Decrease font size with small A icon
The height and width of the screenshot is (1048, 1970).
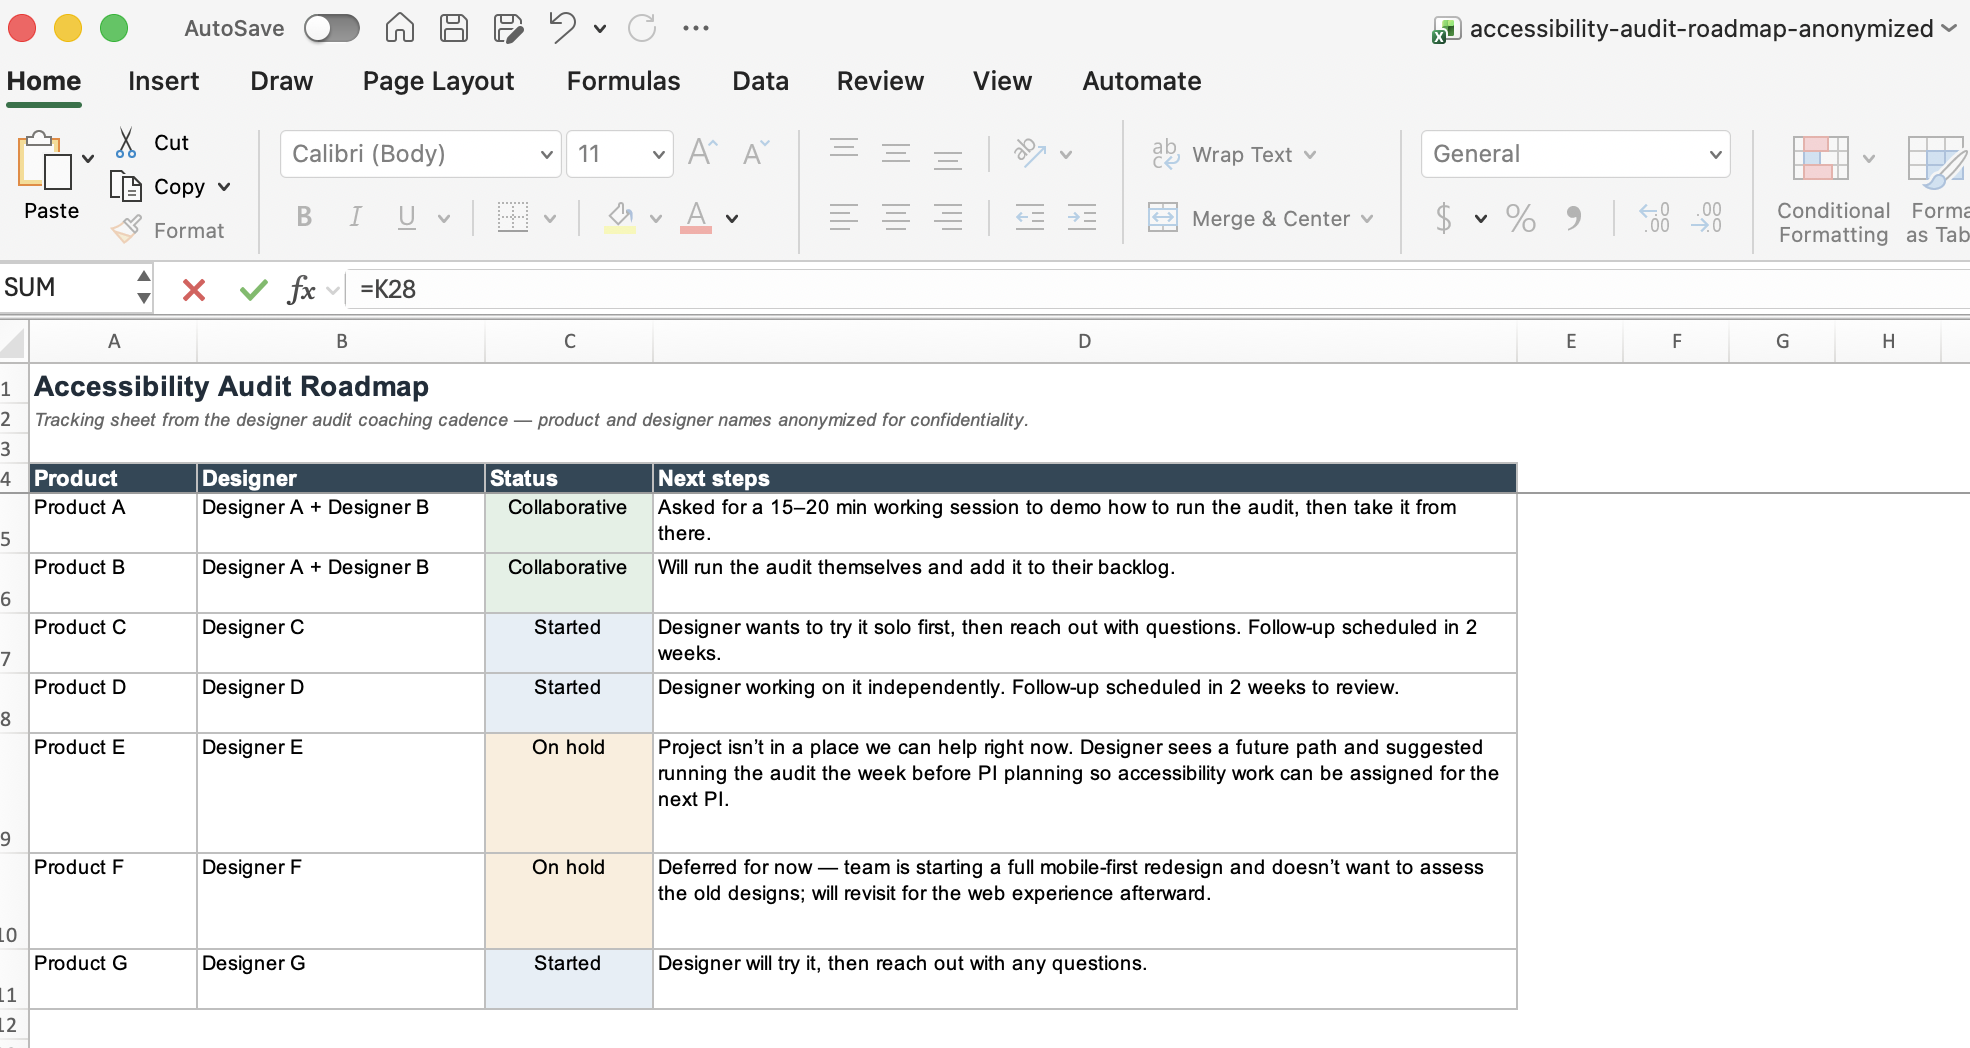pos(756,153)
